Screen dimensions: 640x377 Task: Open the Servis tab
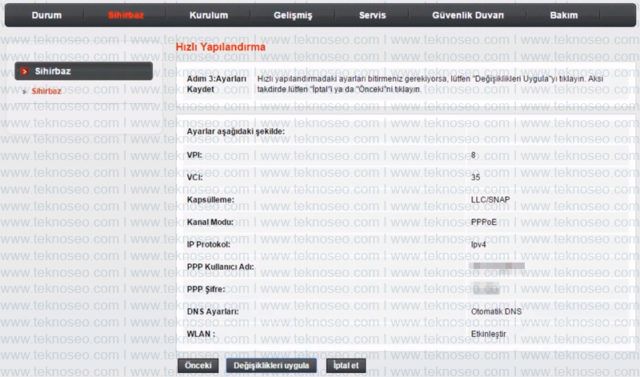pos(372,15)
